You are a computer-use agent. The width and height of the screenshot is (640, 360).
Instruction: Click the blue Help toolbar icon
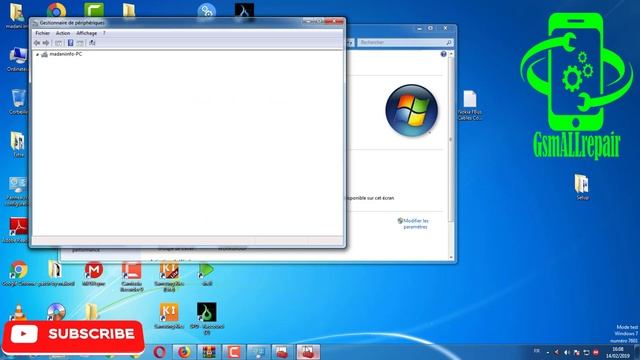pyautogui.click(x=70, y=43)
